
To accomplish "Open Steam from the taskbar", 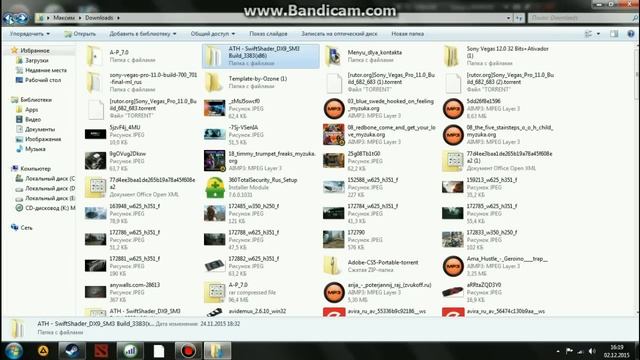I will click(x=72, y=351).
